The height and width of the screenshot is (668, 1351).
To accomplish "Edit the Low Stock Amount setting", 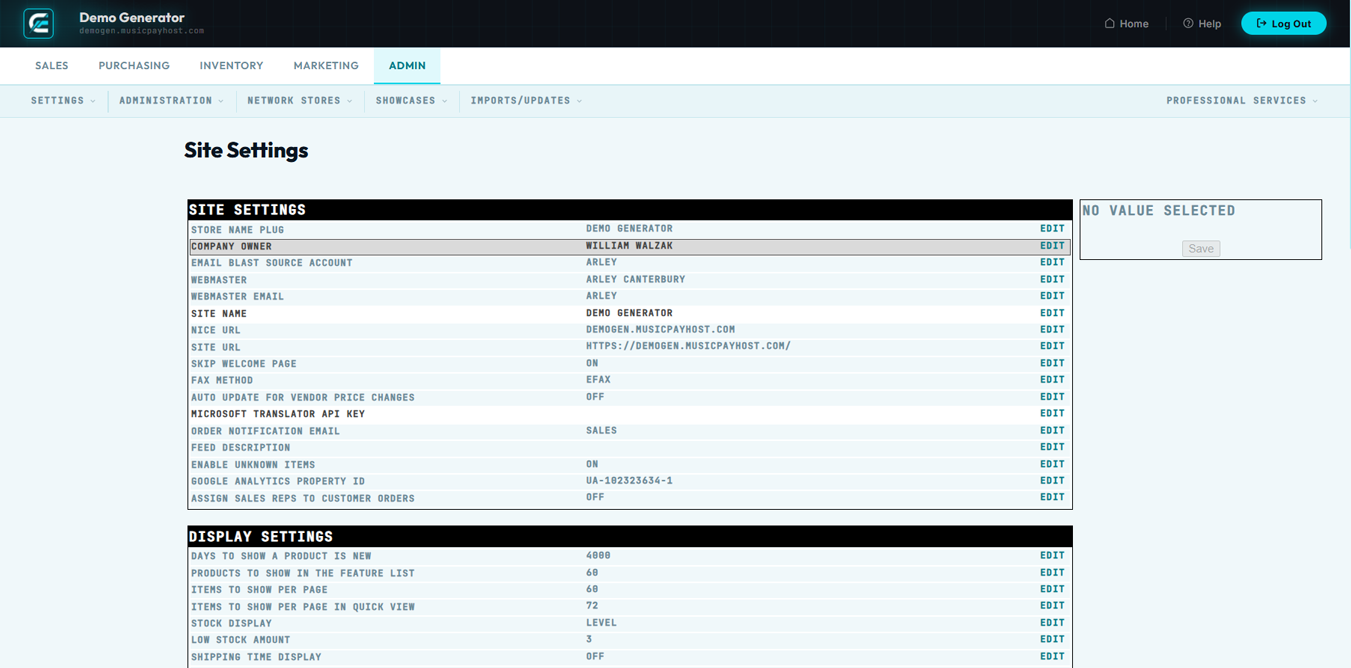I will coord(1052,640).
